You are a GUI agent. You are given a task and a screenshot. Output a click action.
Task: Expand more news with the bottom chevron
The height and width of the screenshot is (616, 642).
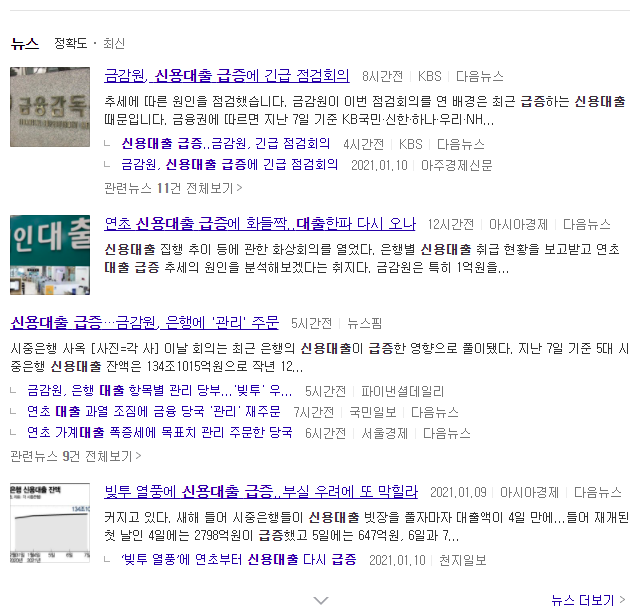click(321, 600)
